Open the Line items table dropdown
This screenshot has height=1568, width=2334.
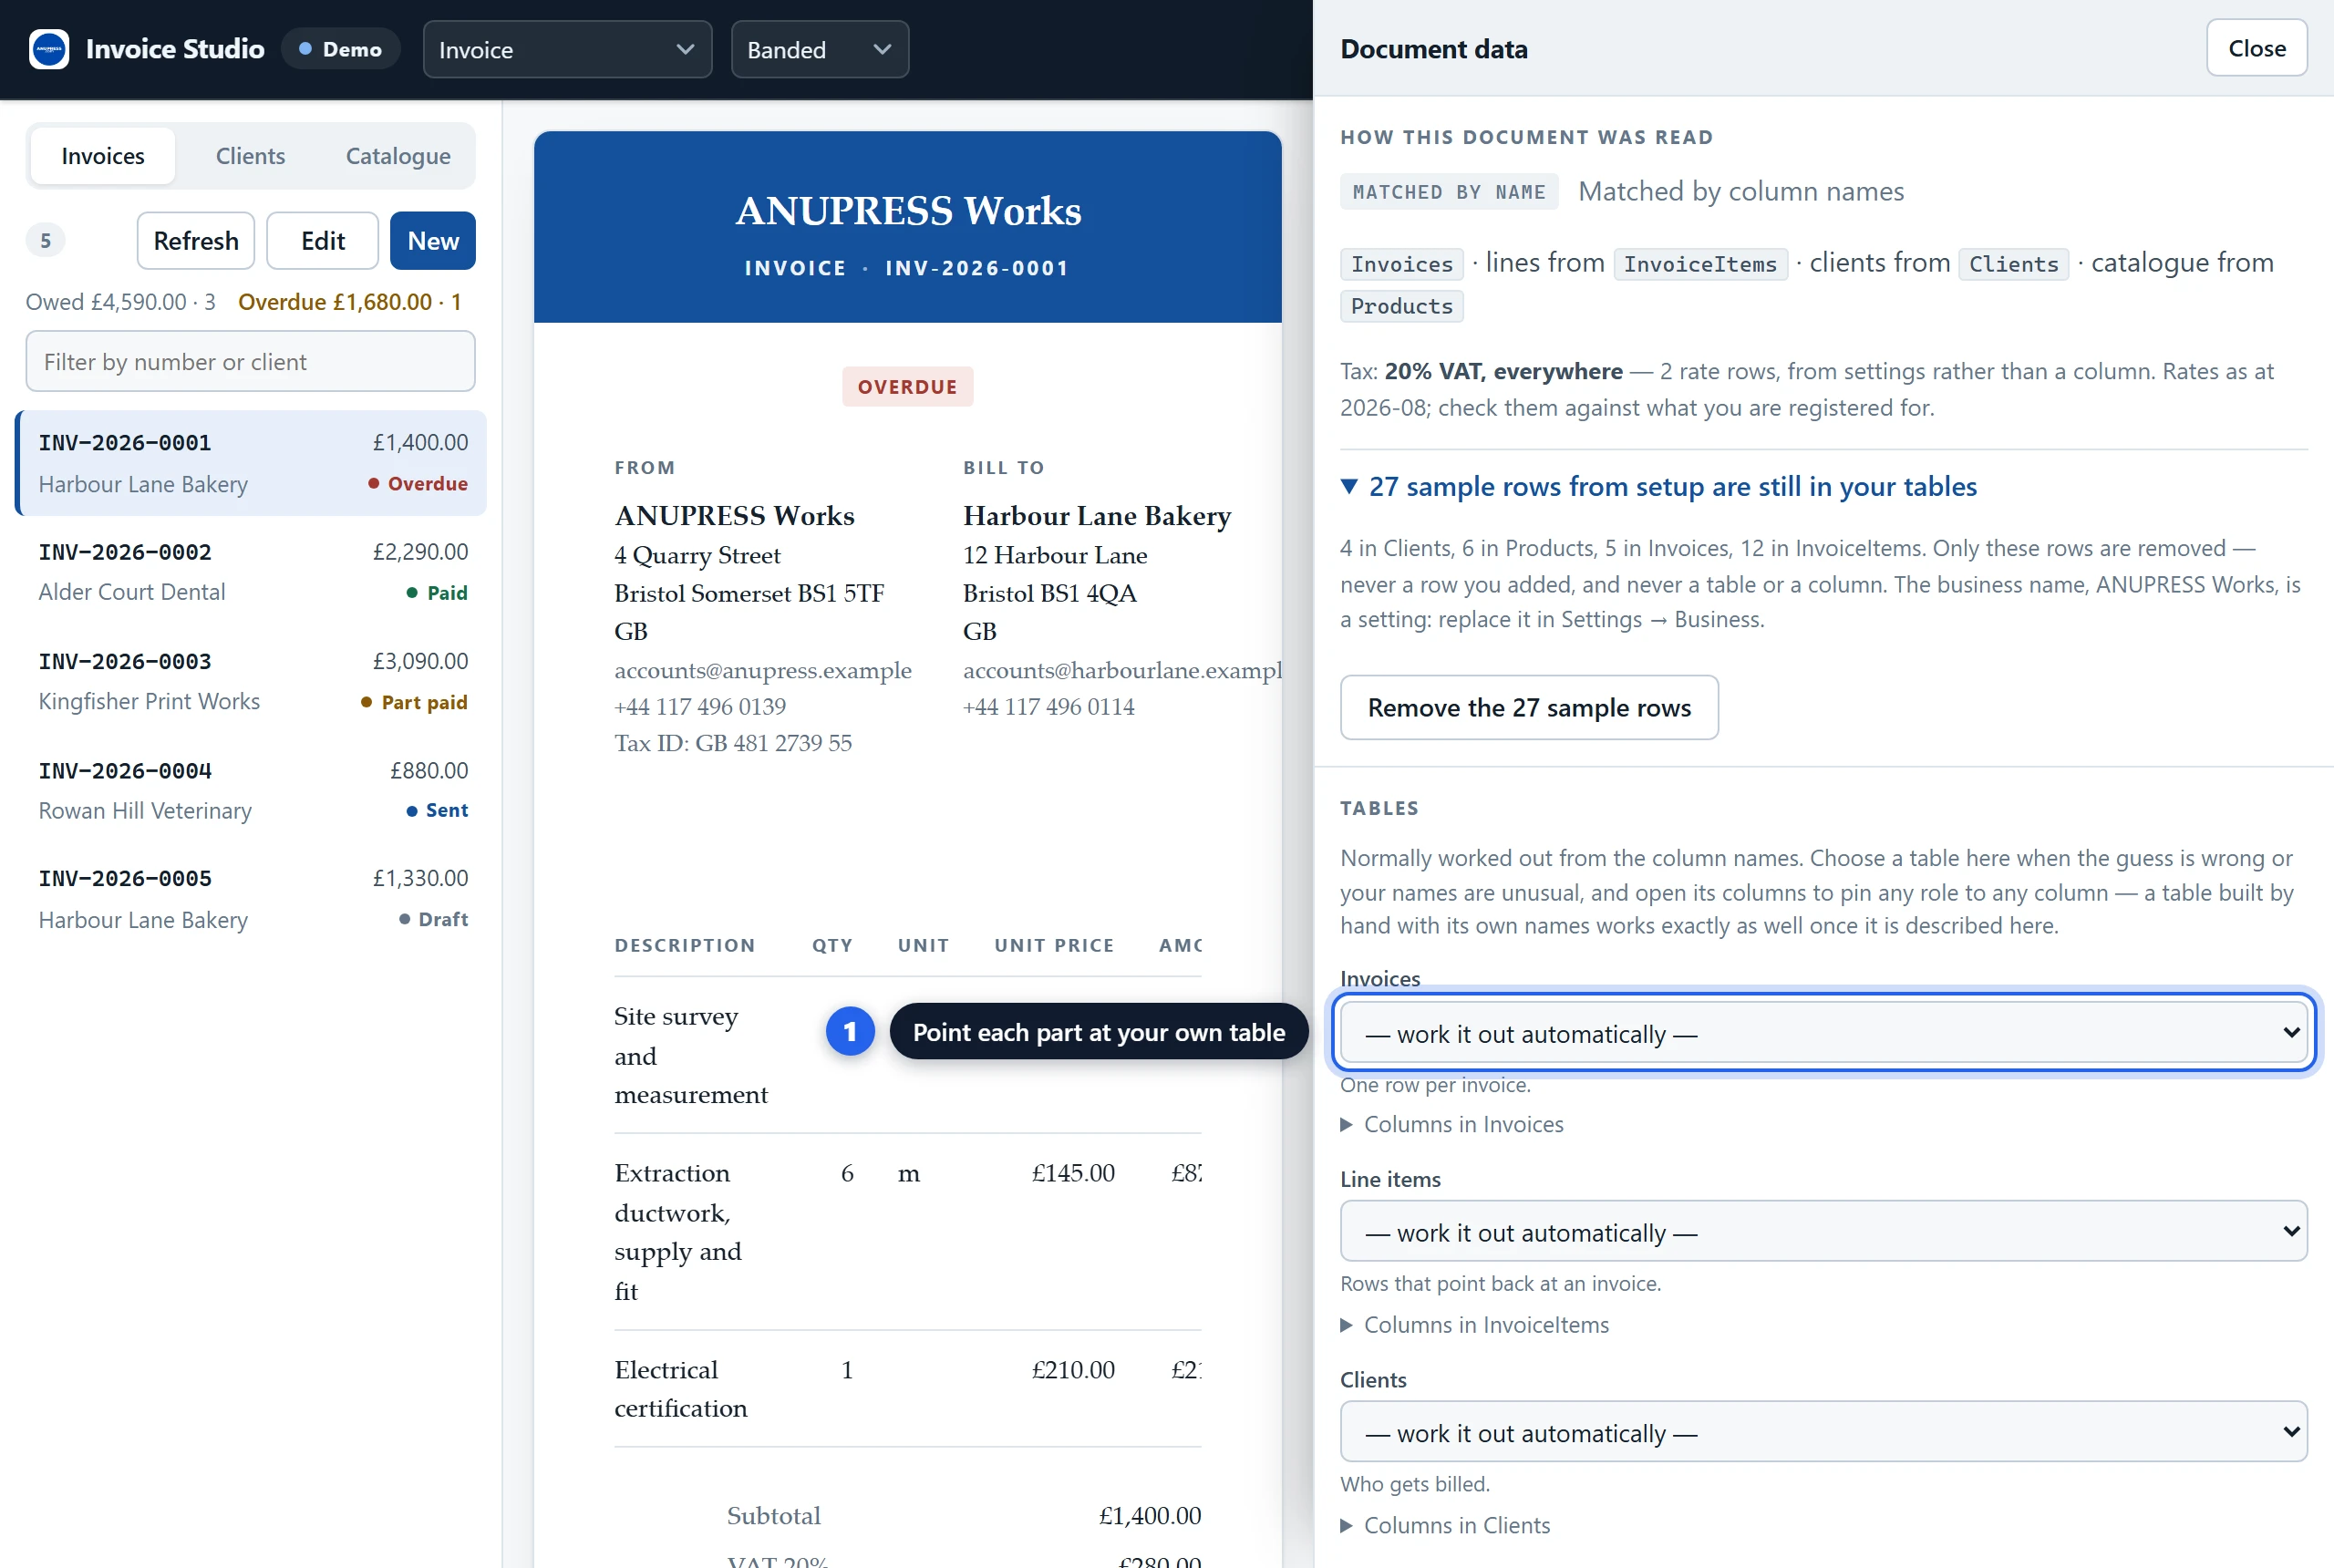[x=1823, y=1232]
